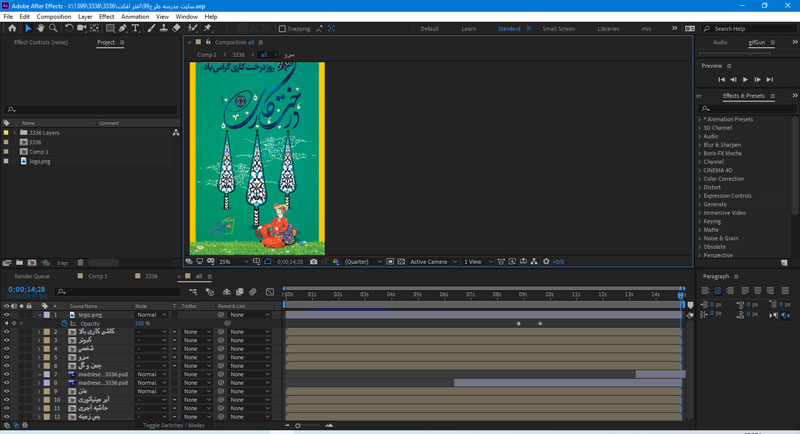Take a snapshot with camera icon
Image resolution: width=800 pixels, height=434 pixels.
pos(313,262)
